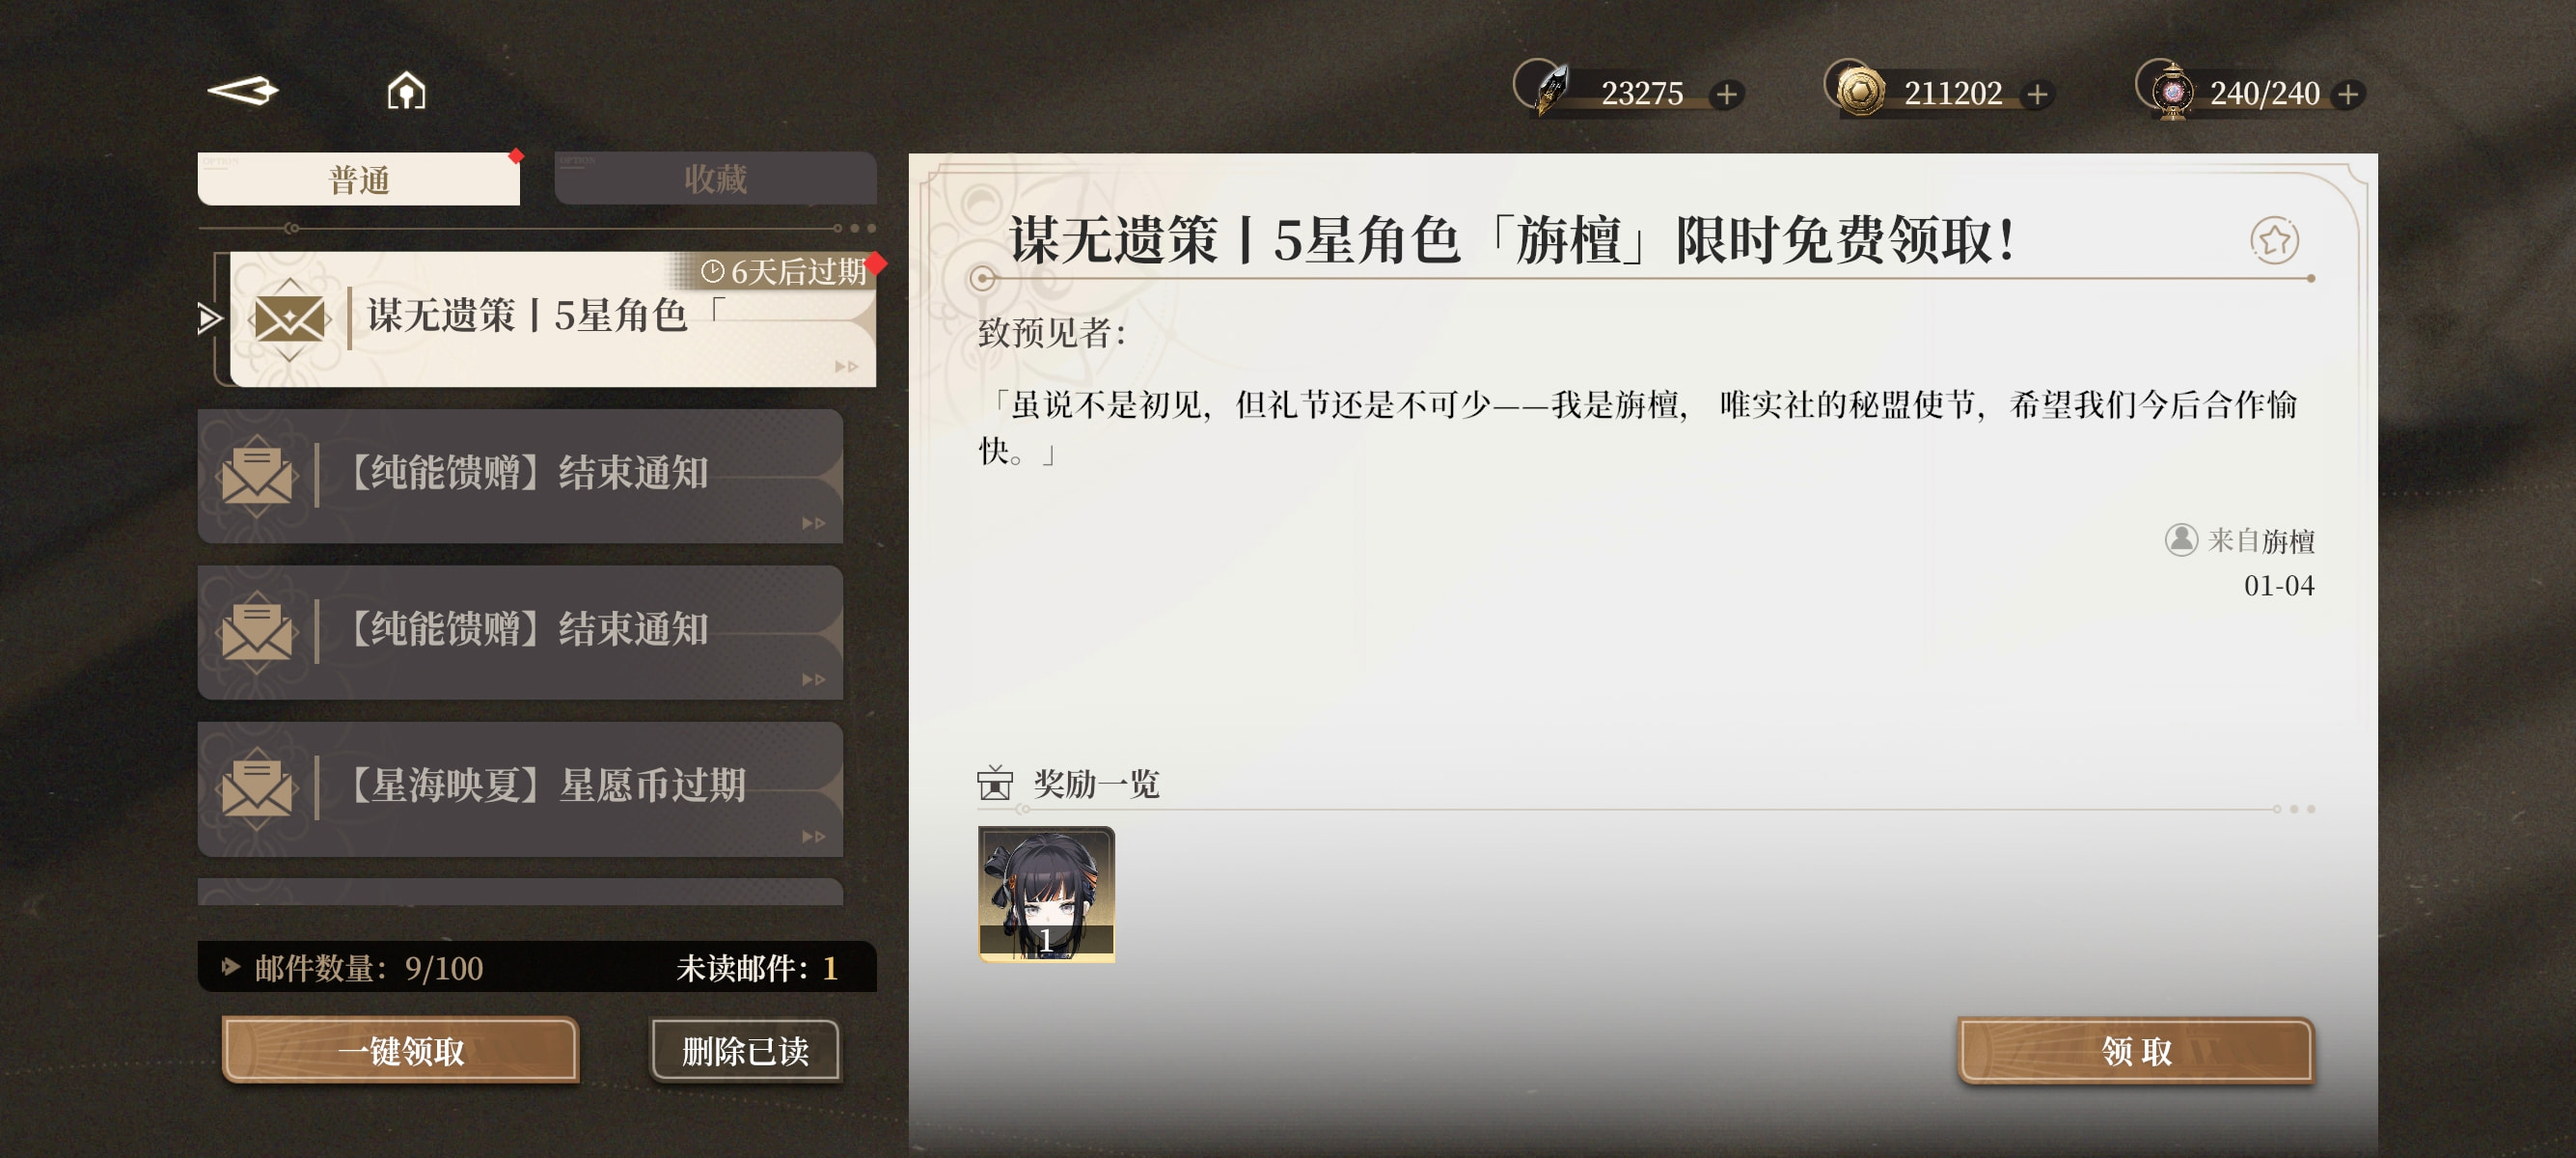Switch to the 收藏 mail tab
This screenshot has width=2576, height=1158.
pyautogui.click(x=715, y=179)
